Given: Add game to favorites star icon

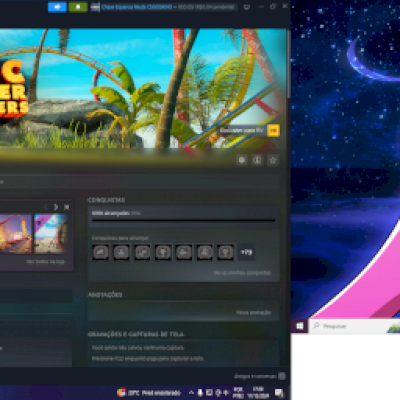Looking at the screenshot, I should [273, 160].
